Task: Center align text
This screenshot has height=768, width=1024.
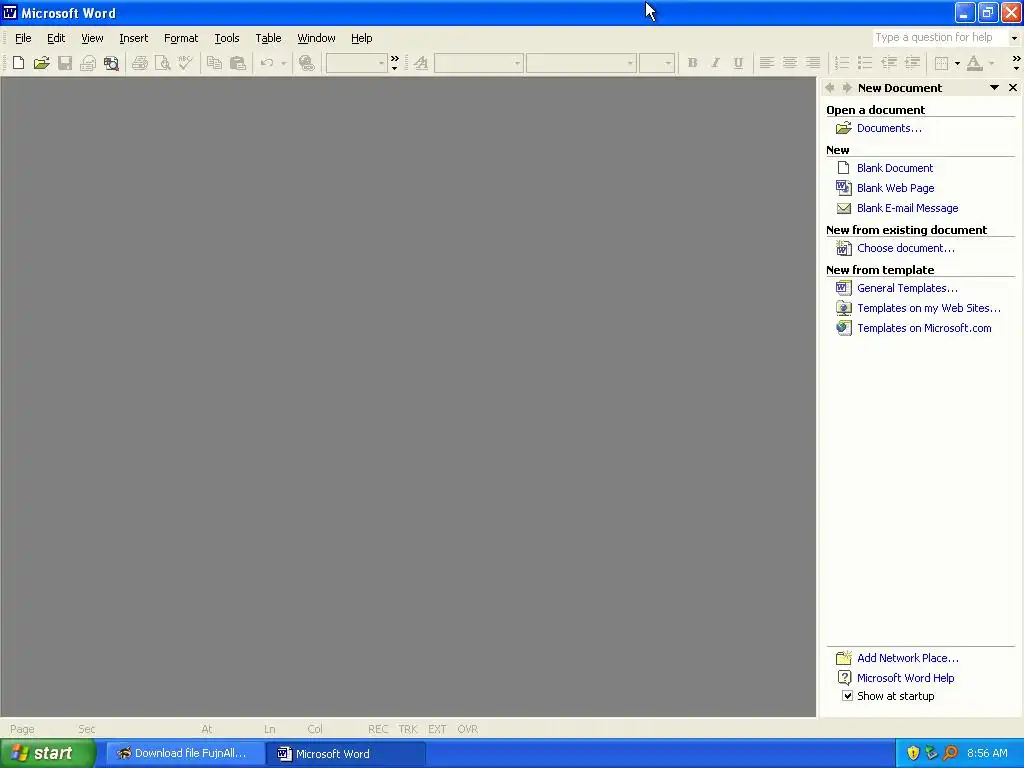Action: [x=790, y=63]
